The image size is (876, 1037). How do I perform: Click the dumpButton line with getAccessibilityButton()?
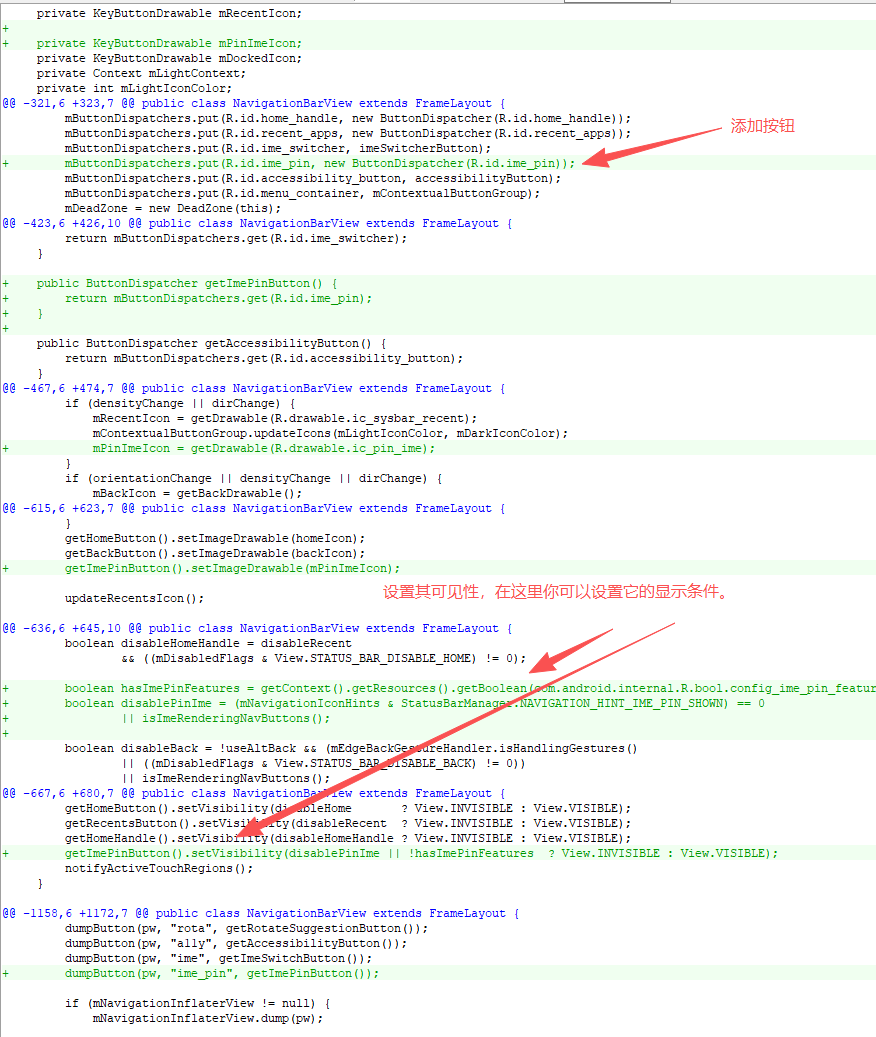(x=236, y=944)
